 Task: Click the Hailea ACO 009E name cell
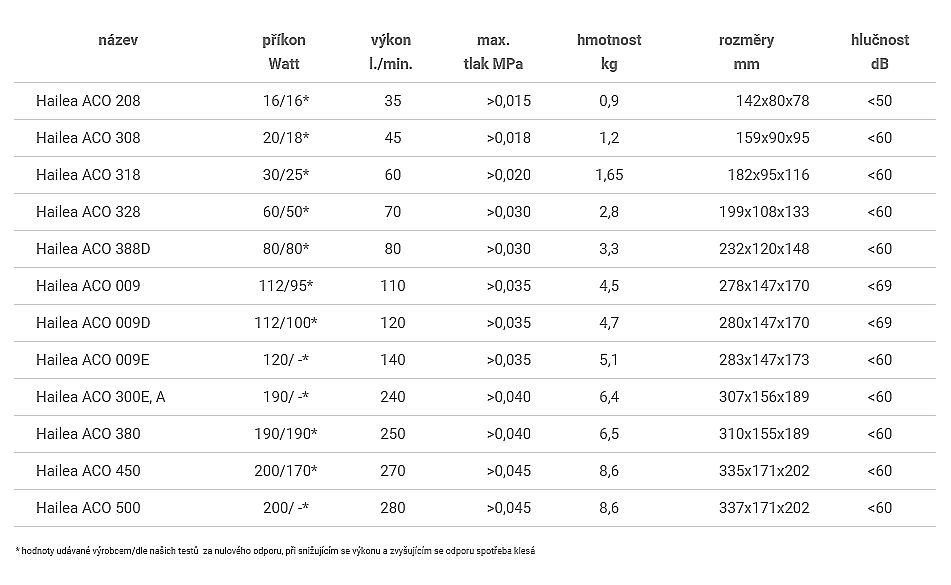(x=92, y=360)
